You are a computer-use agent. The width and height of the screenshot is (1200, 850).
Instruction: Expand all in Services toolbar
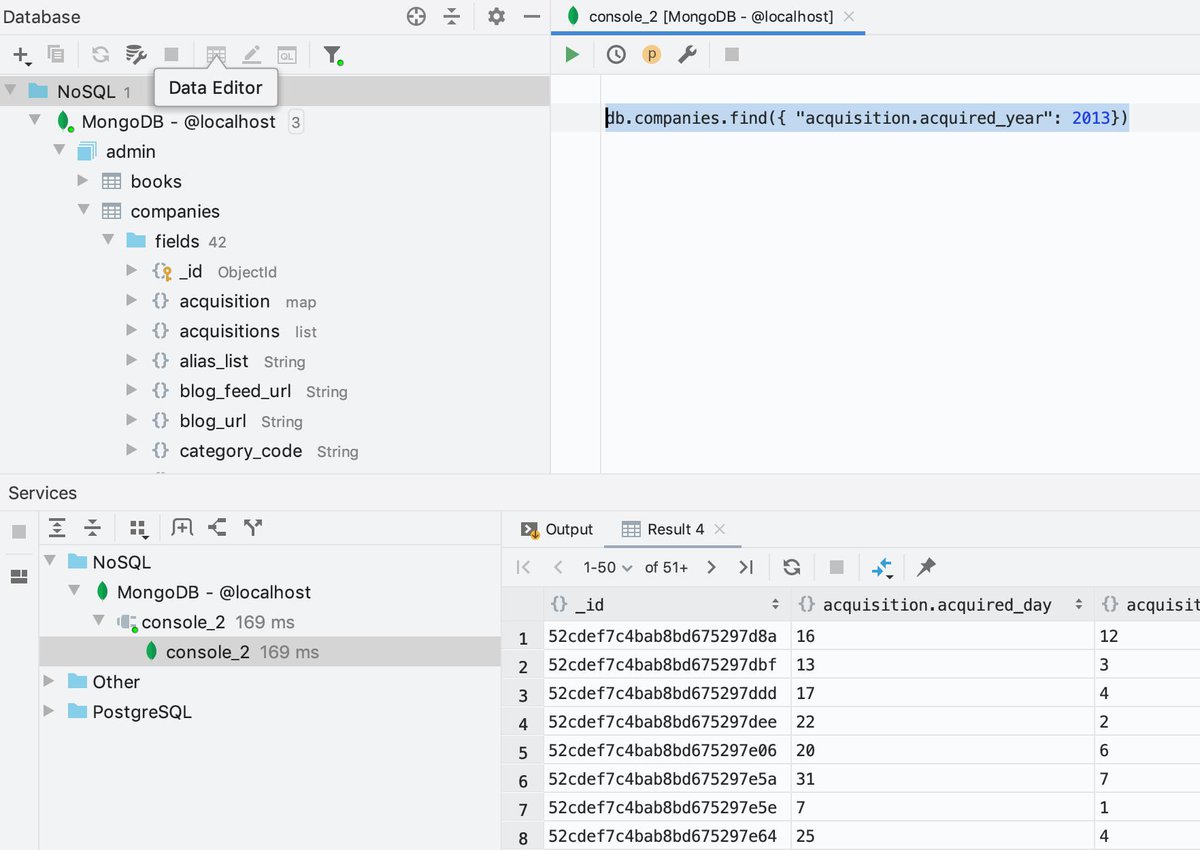[58, 527]
